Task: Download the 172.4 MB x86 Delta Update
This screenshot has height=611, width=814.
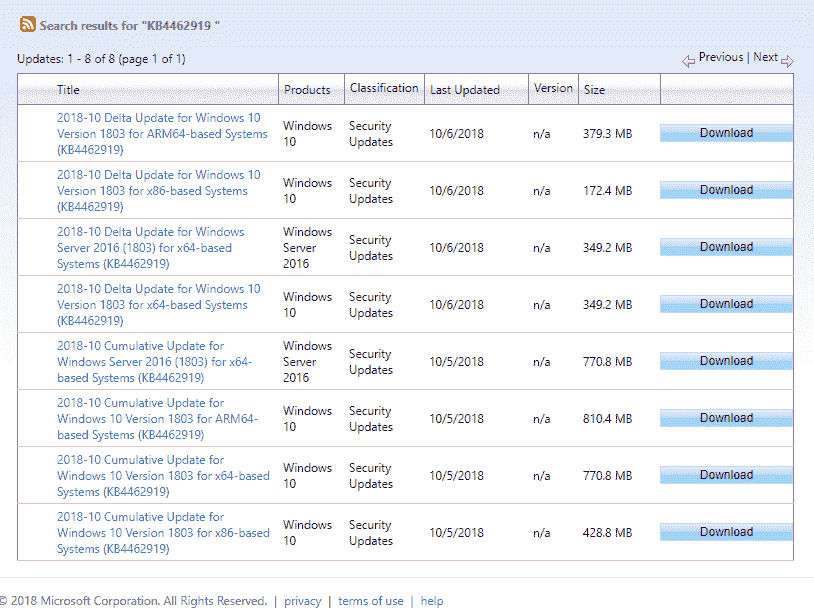Action: tap(726, 190)
